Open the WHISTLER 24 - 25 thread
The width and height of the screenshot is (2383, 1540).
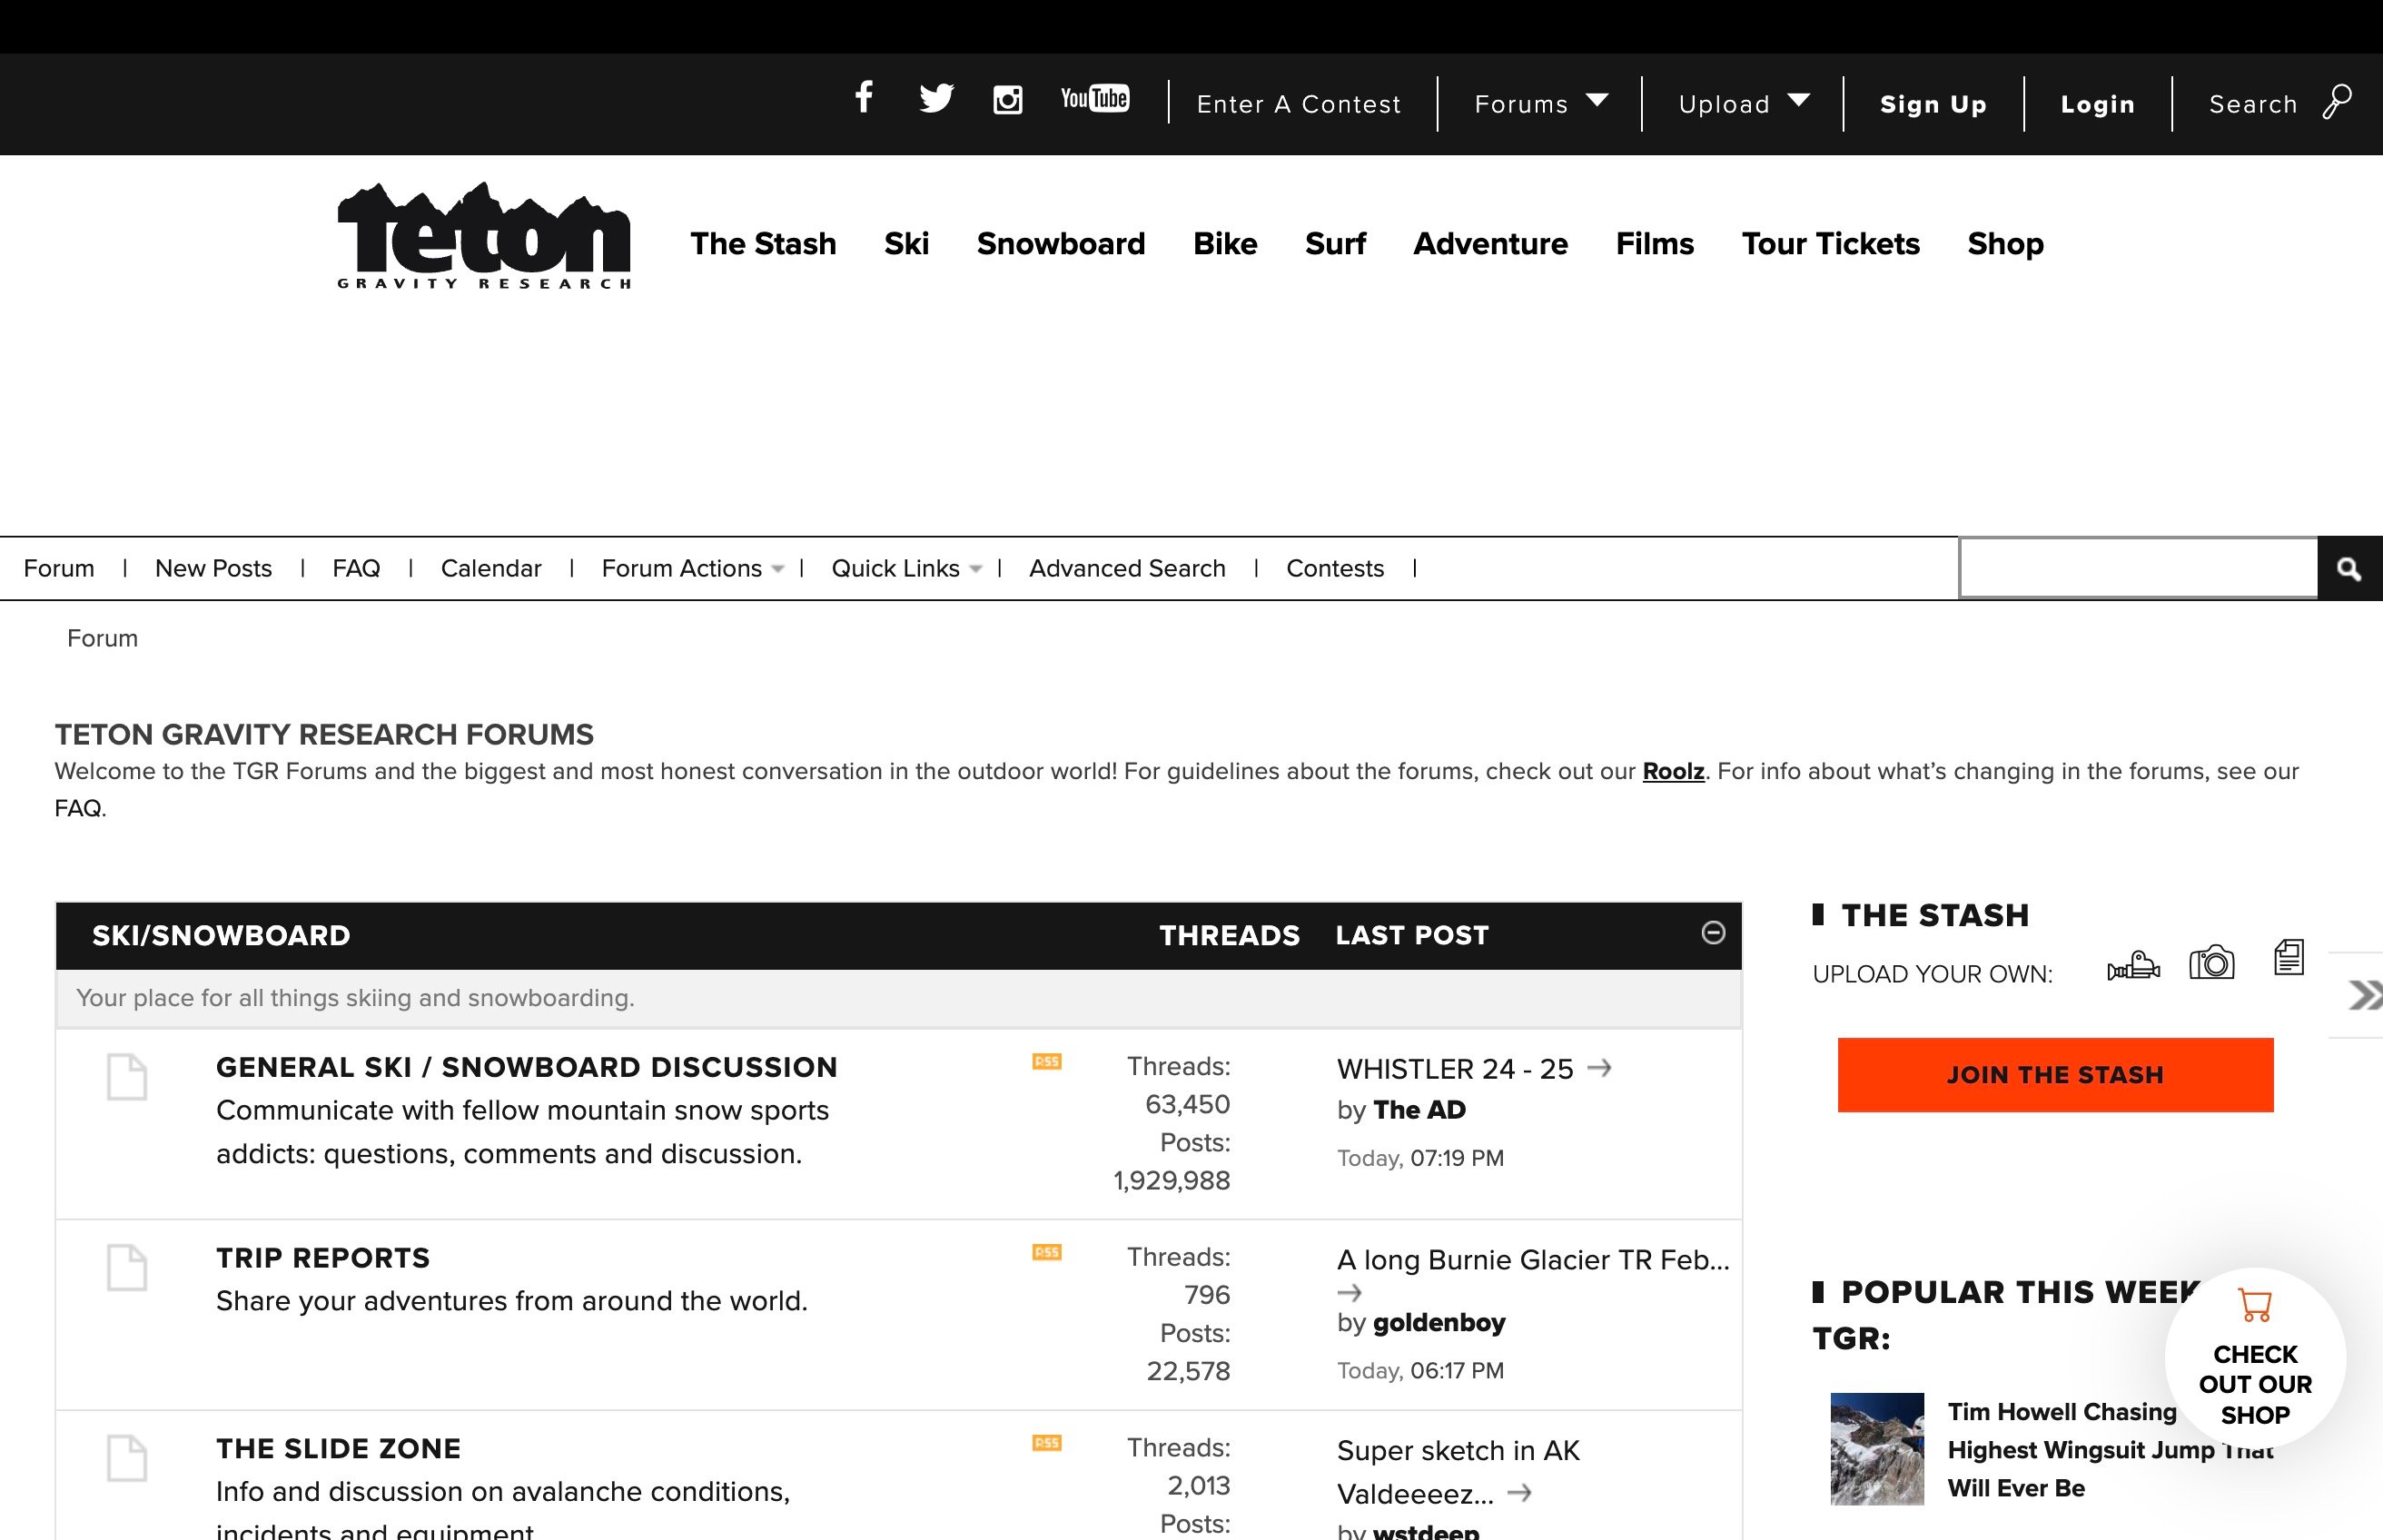[1455, 1069]
